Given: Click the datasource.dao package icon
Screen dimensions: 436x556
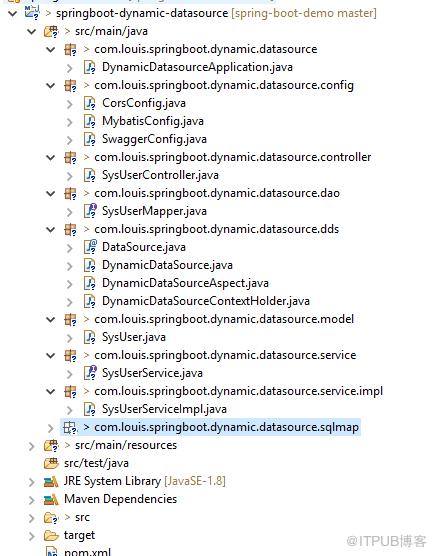Looking at the screenshot, I should pos(70,194).
